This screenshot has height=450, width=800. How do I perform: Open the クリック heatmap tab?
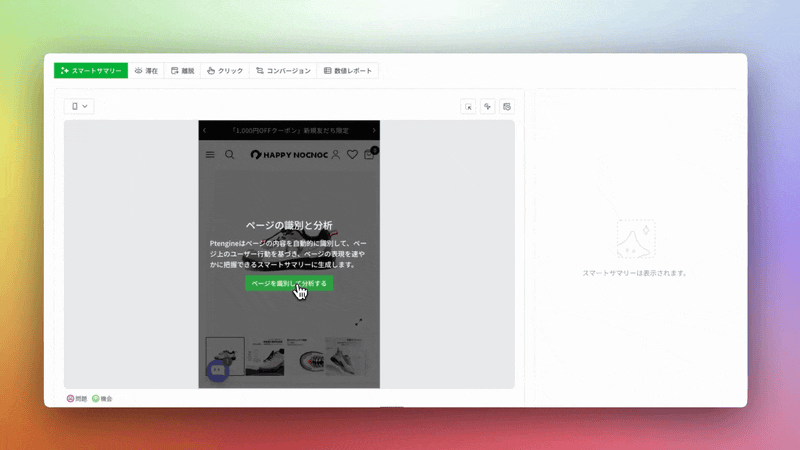tap(224, 71)
